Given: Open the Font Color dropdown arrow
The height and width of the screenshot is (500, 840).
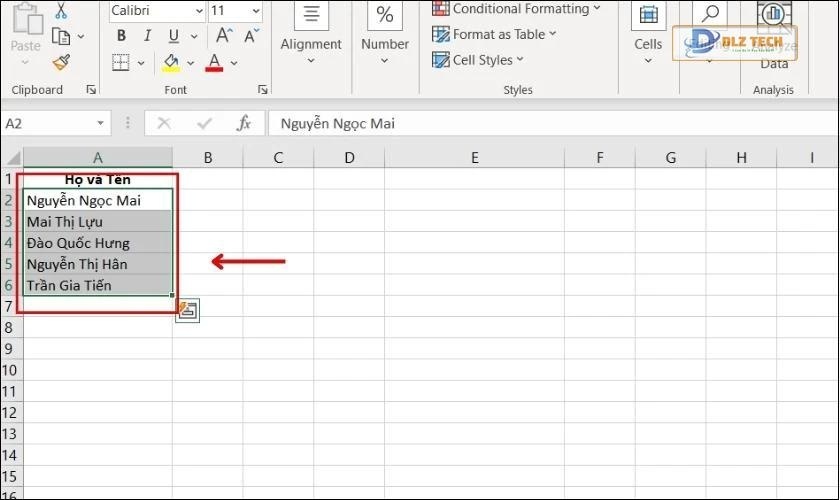Looking at the screenshot, I should coord(234,63).
